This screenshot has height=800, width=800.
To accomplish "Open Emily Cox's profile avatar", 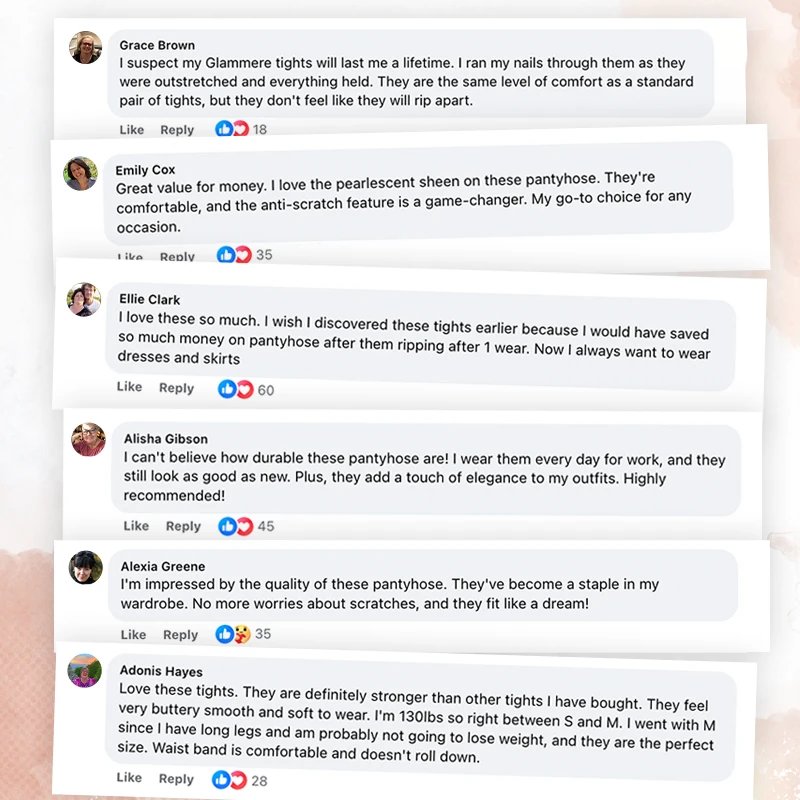I will pyautogui.click(x=80, y=173).
